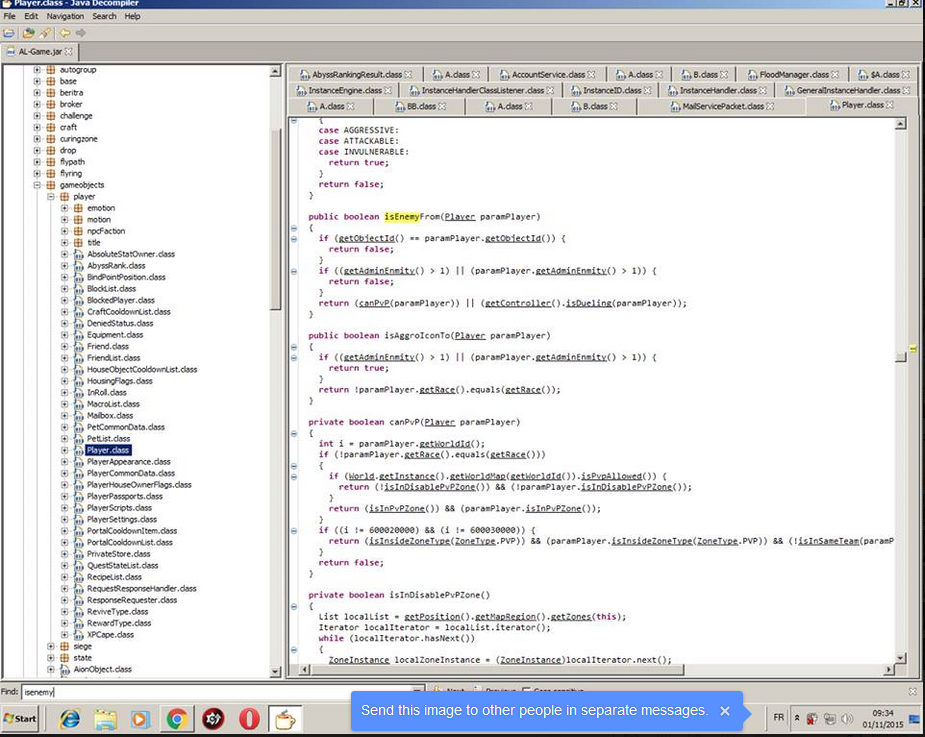Follow the getController method link

click(517, 303)
